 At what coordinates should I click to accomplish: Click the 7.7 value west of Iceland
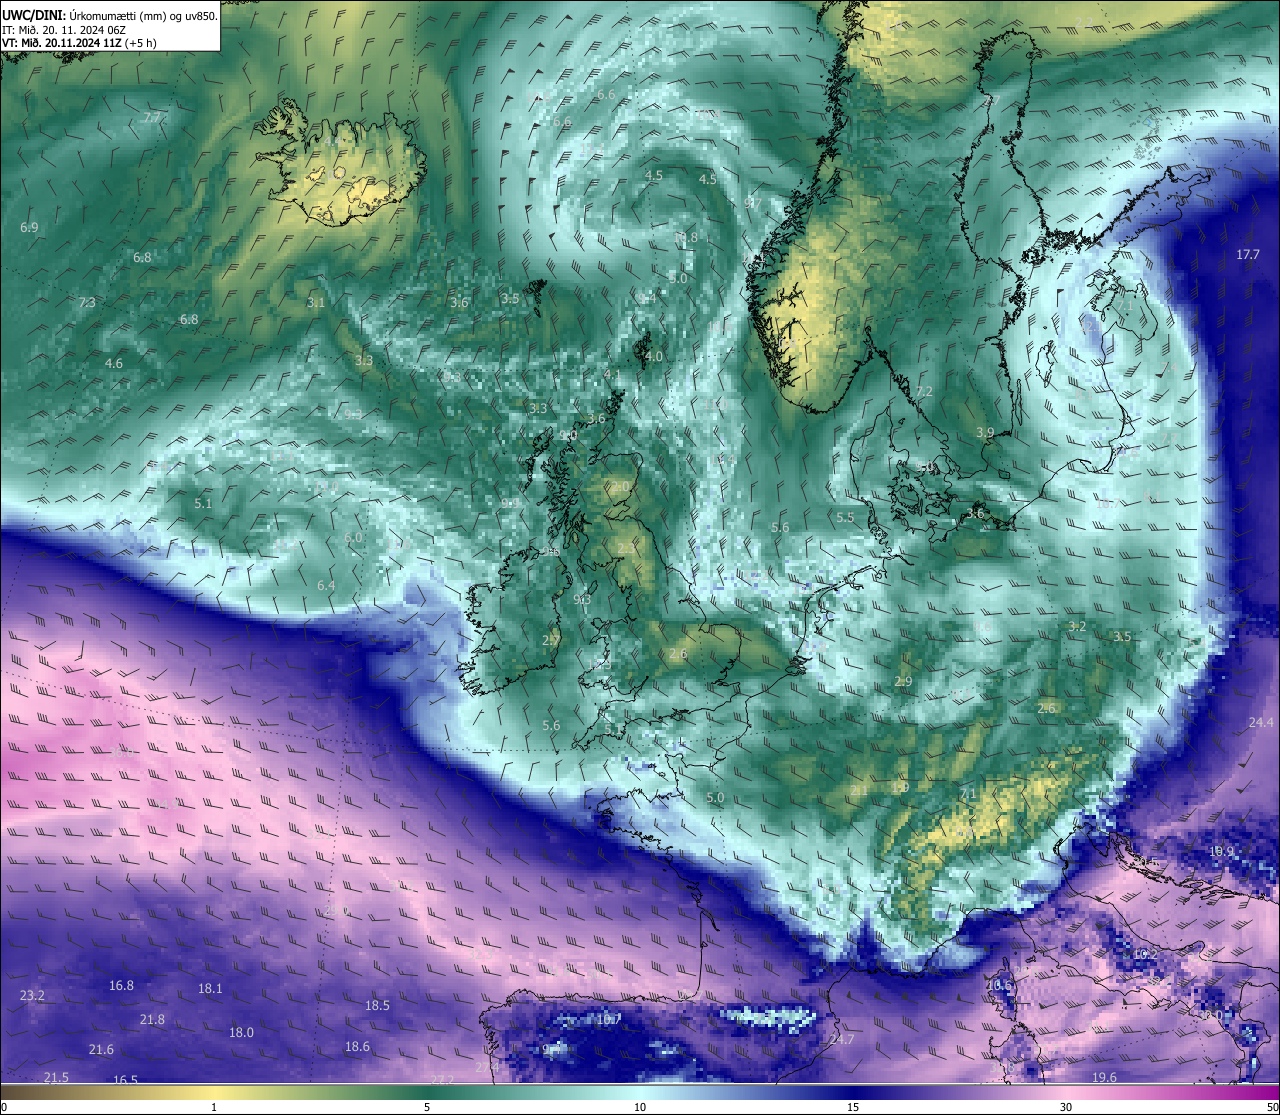152,118
